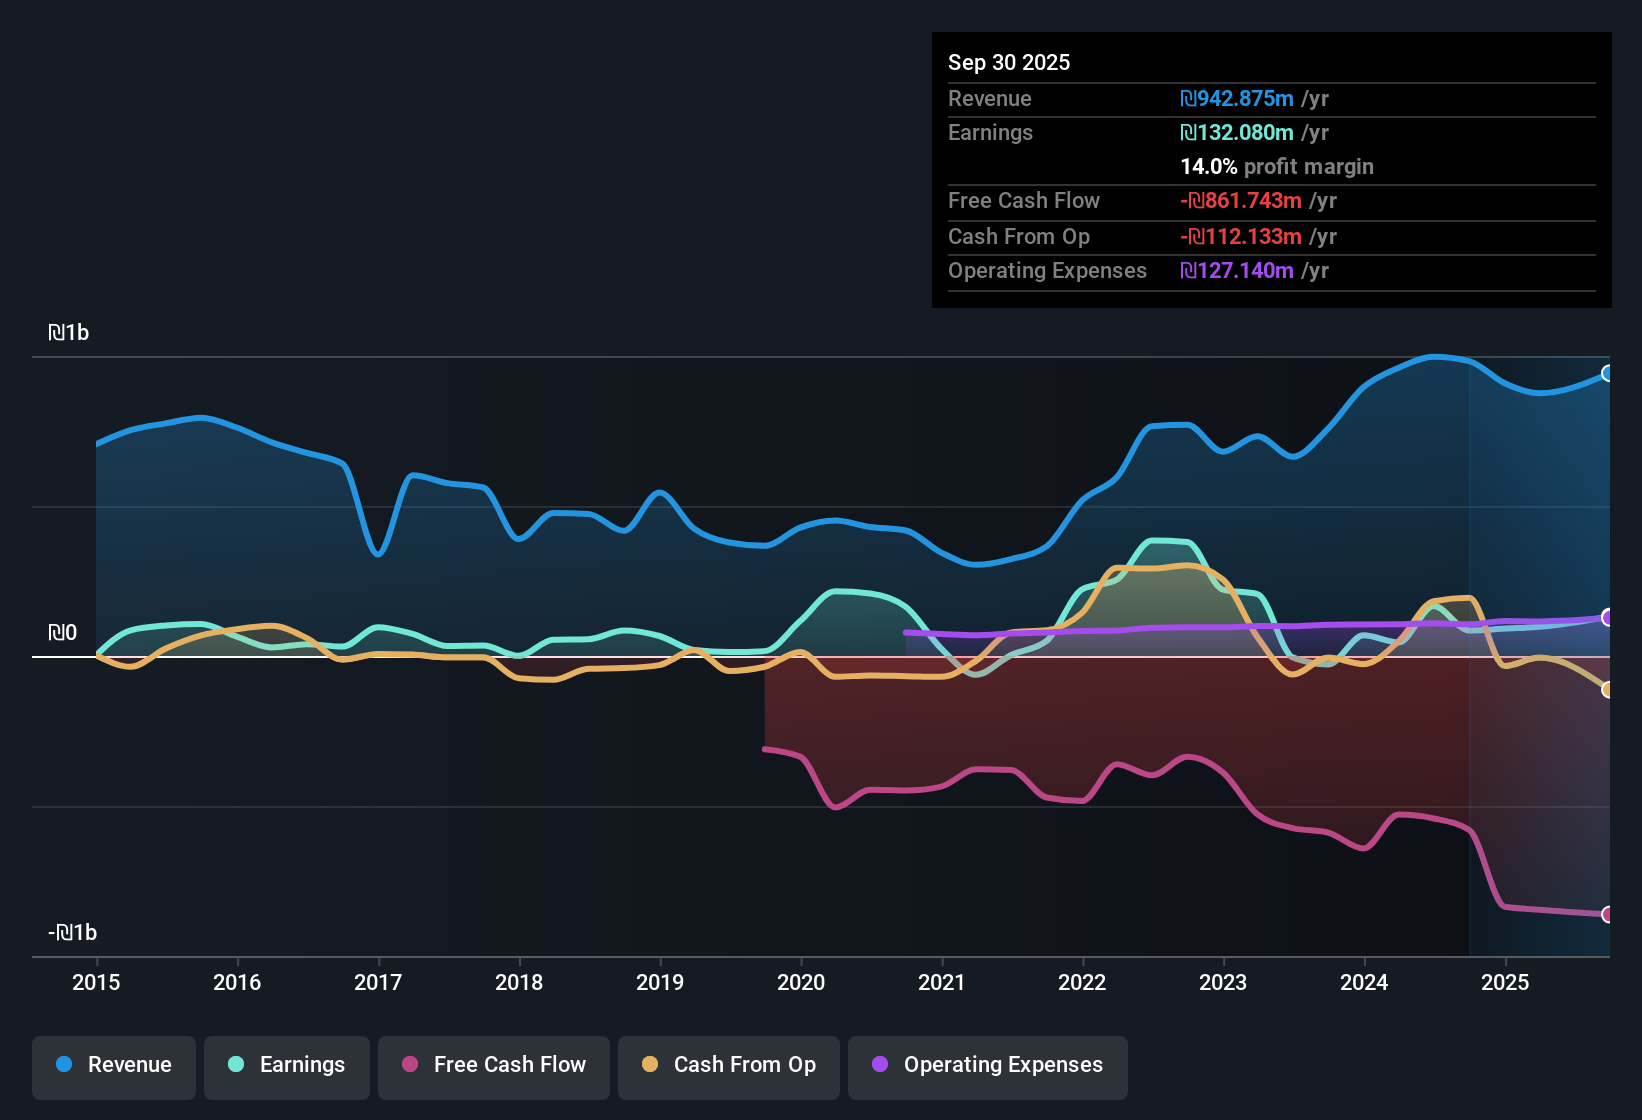Click the pink Free Cash Flow legend dot
Screen dimensions: 1642x1120
click(x=409, y=1065)
